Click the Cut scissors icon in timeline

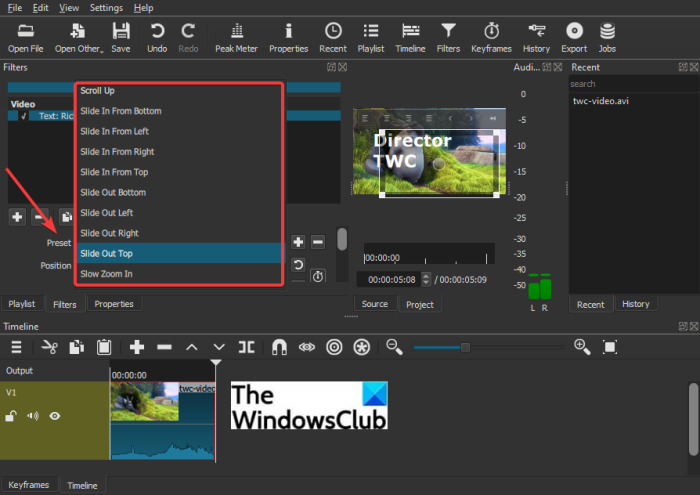point(49,347)
